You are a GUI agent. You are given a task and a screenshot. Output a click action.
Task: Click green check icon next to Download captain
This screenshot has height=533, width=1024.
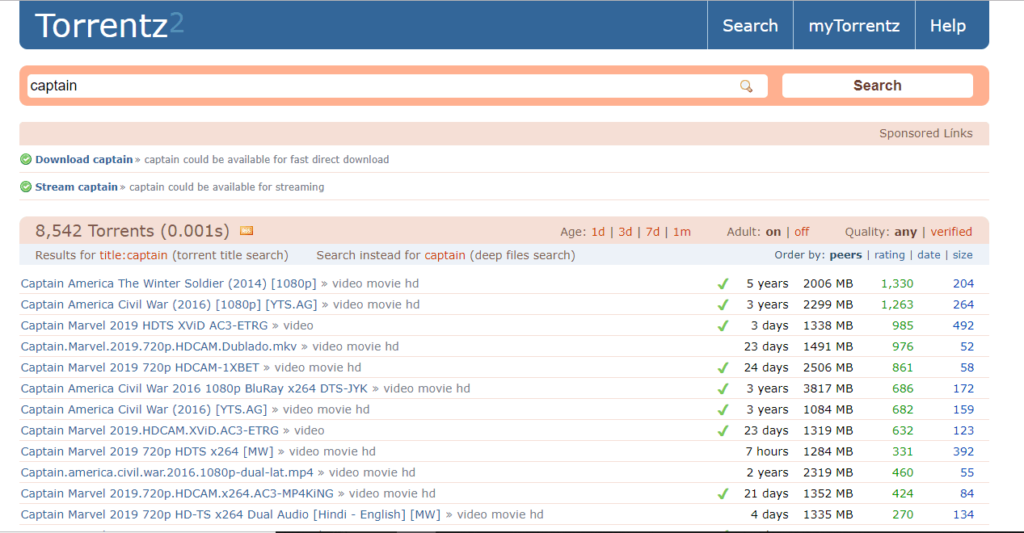pos(26,159)
